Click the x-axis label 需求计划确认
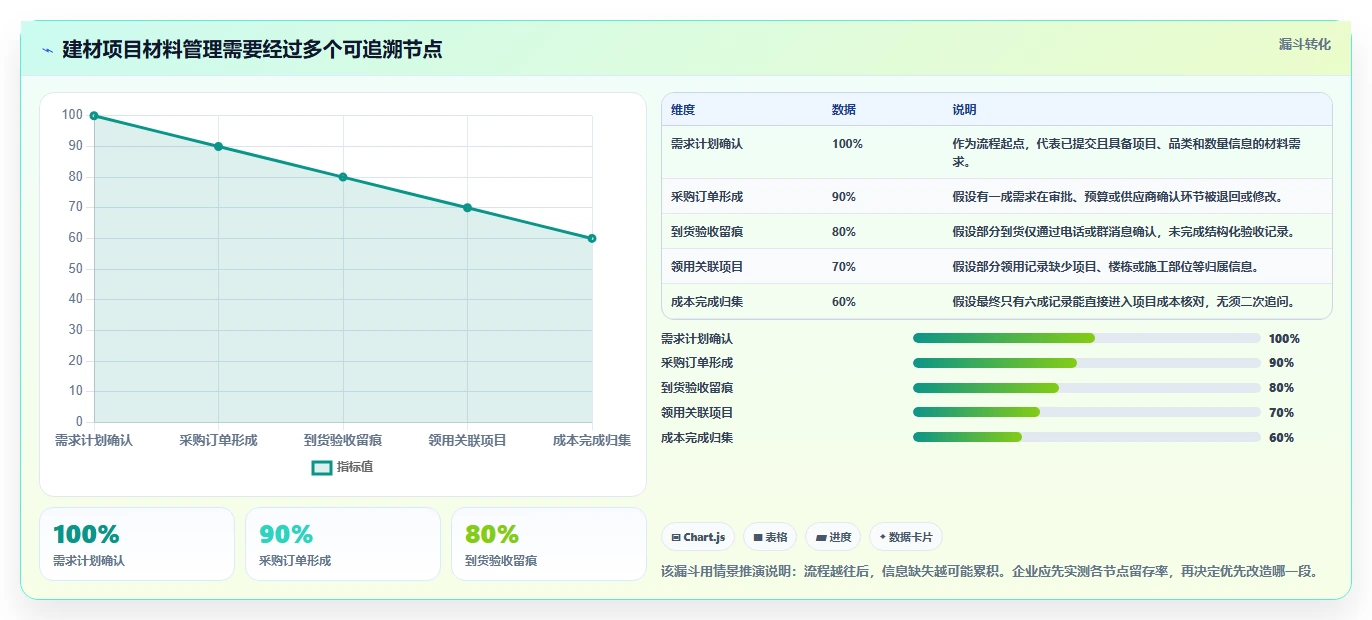Image resolution: width=1372 pixels, height=620 pixels. click(x=94, y=440)
